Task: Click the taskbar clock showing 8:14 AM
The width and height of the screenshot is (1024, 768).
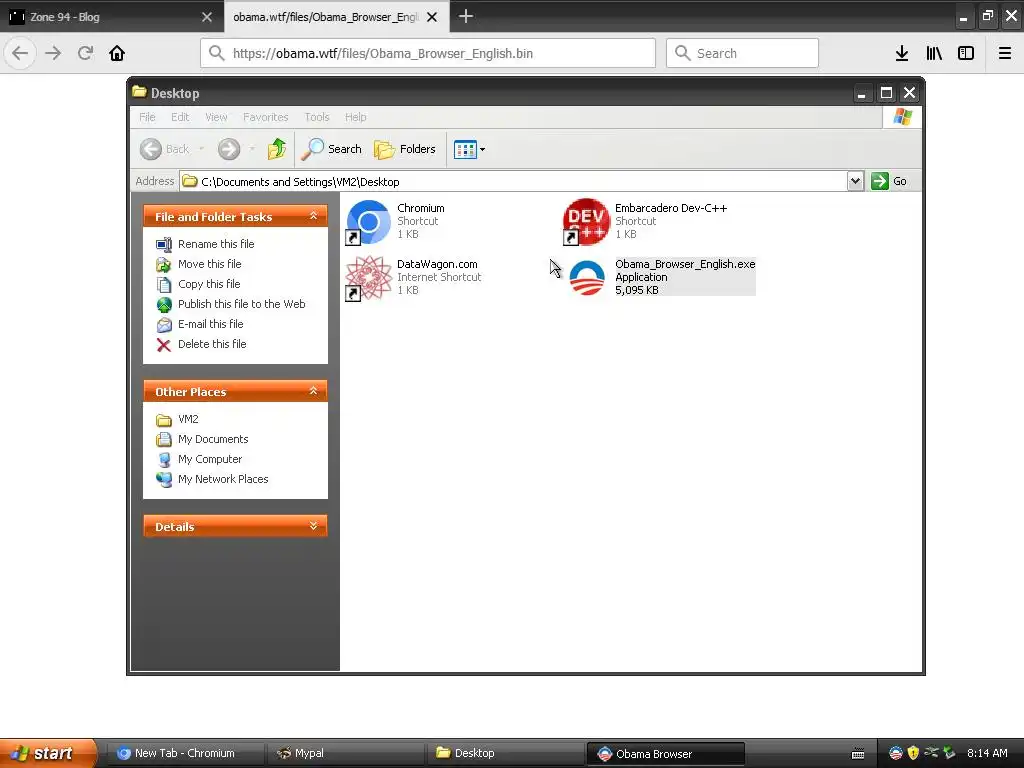Action: (987, 753)
